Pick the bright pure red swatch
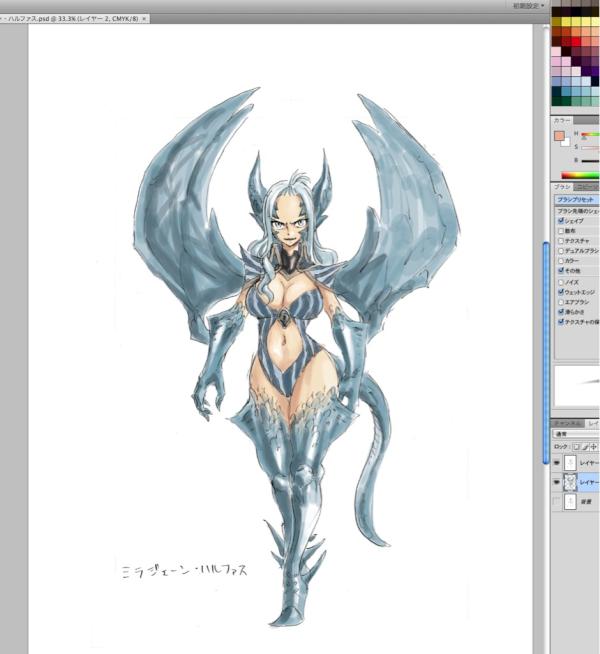 [576, 41]
